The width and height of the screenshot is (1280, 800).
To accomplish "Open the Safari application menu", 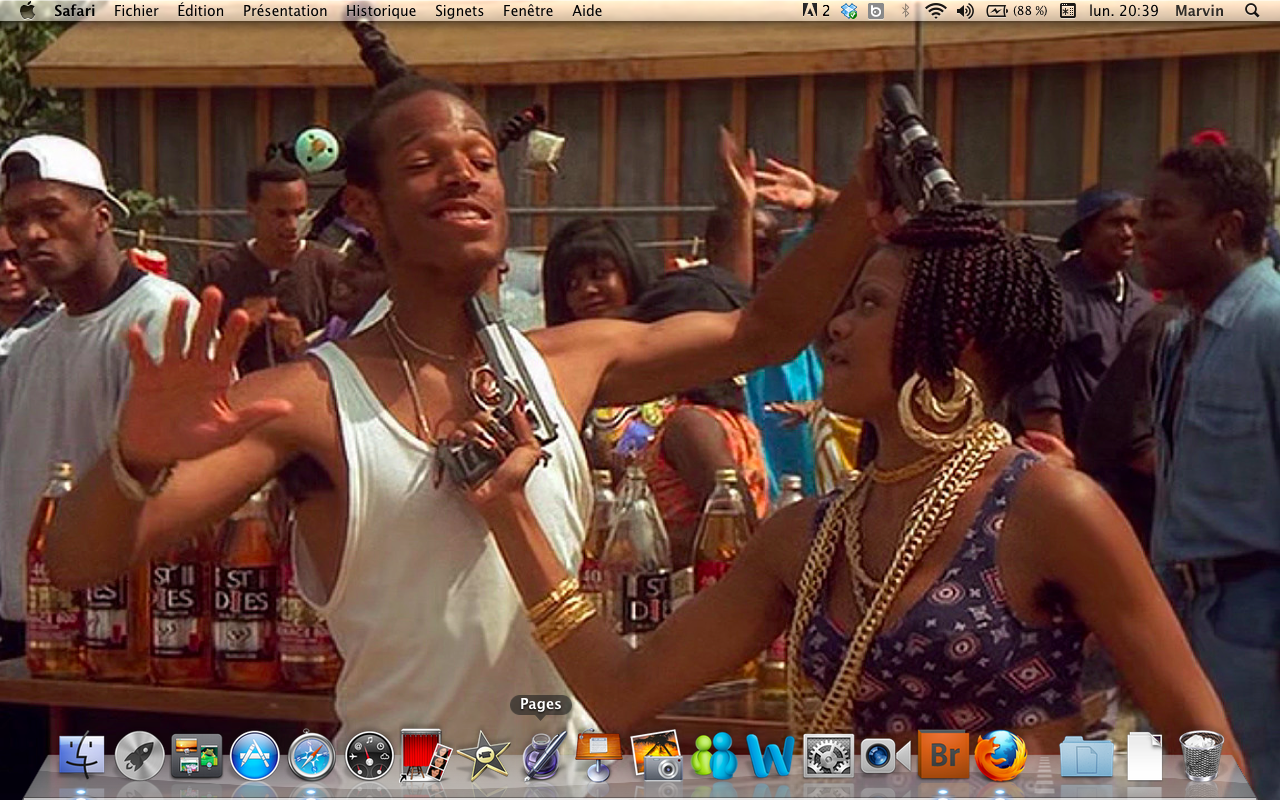I will 75,11.
